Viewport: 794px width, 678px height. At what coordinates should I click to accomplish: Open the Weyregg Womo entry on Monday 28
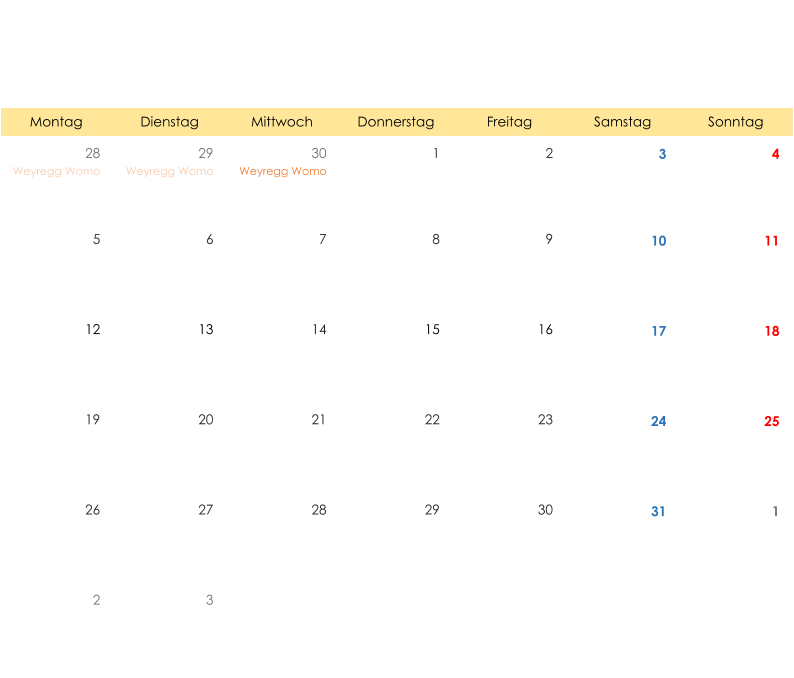coord(57,171)
